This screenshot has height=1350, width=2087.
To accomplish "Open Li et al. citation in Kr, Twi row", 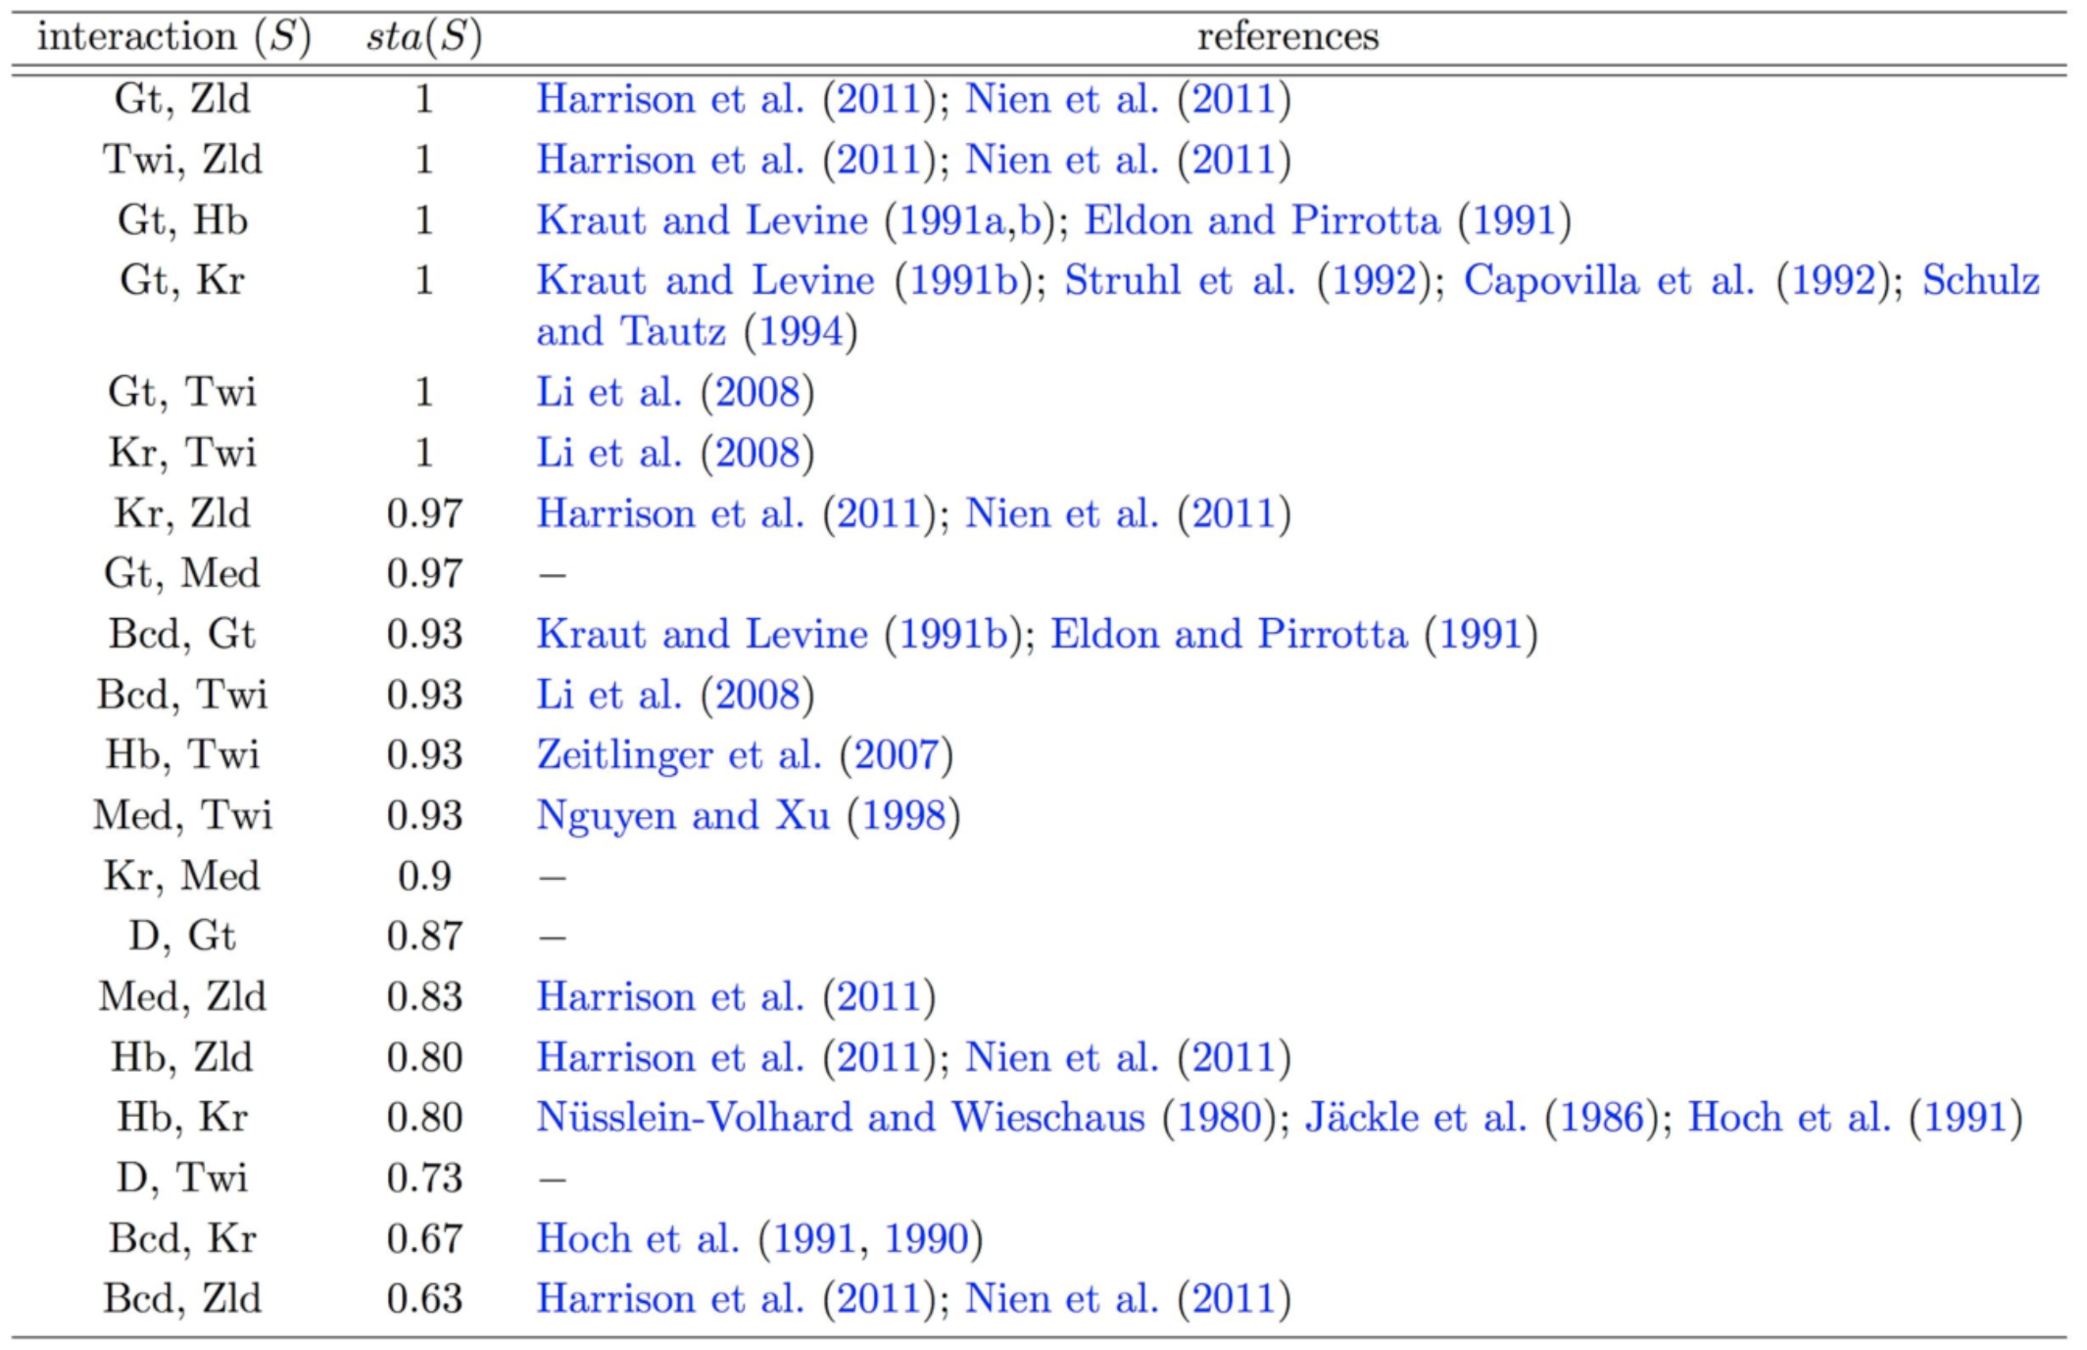I will coord(608,453).
